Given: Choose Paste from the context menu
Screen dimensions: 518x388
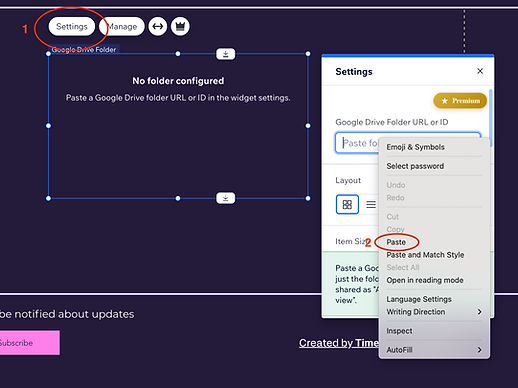Looking at the screenshot, I should 434,242.
